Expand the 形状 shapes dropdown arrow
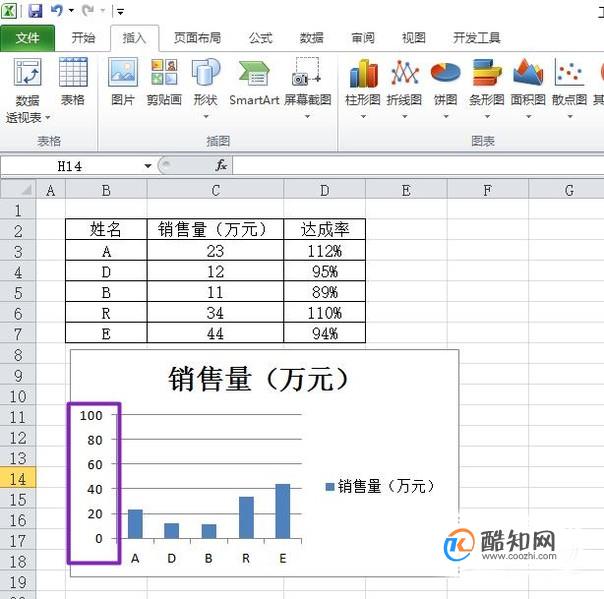The height and width of the screenshot is (599, 604). tap(206, 116)
